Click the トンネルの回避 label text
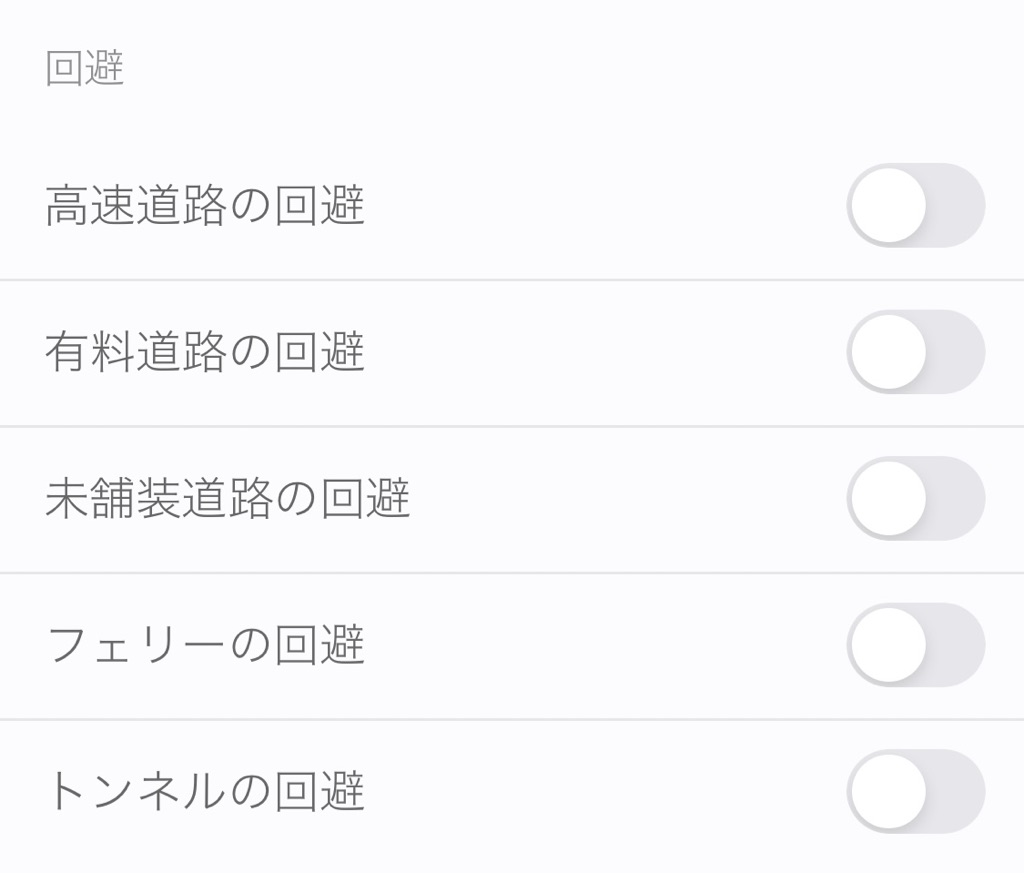The height and width of the screenshot is (873, 1024). point(206,791)
